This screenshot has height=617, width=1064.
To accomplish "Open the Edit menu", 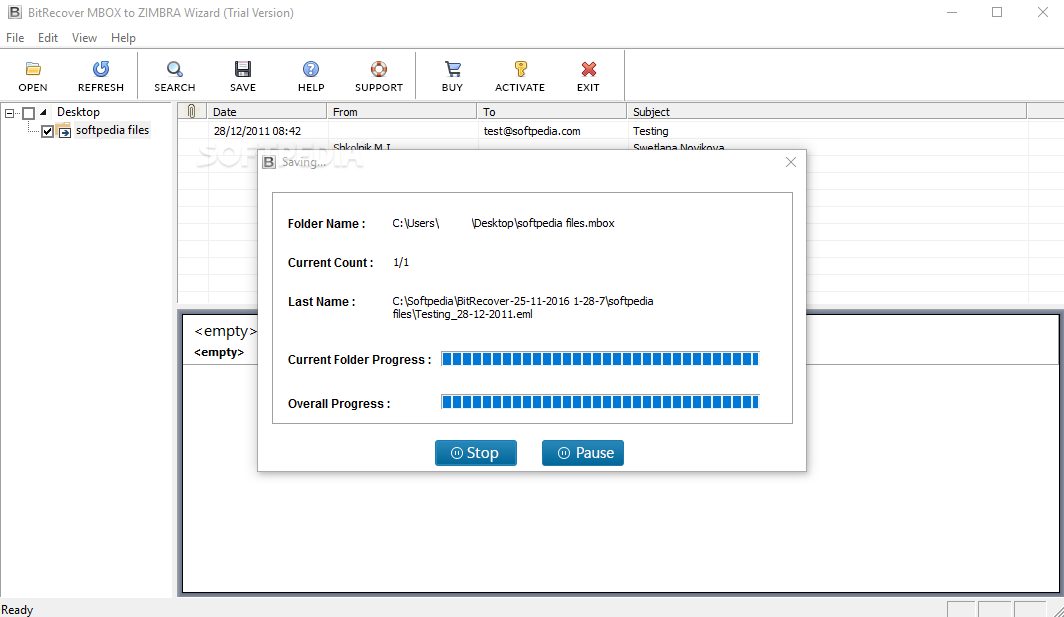I will tap(48, 37).
